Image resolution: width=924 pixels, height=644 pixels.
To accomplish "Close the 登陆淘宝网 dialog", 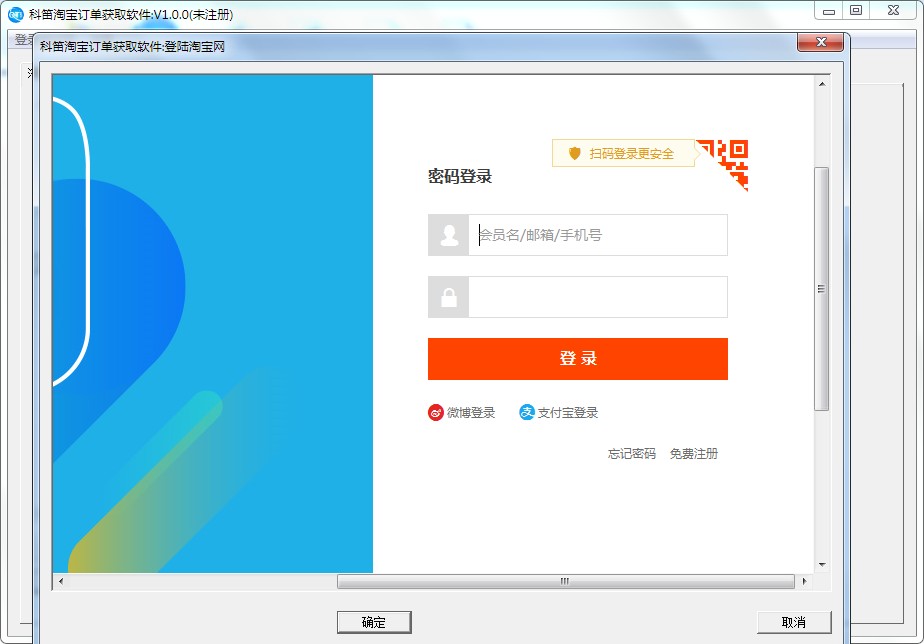I will pos(820,42).
